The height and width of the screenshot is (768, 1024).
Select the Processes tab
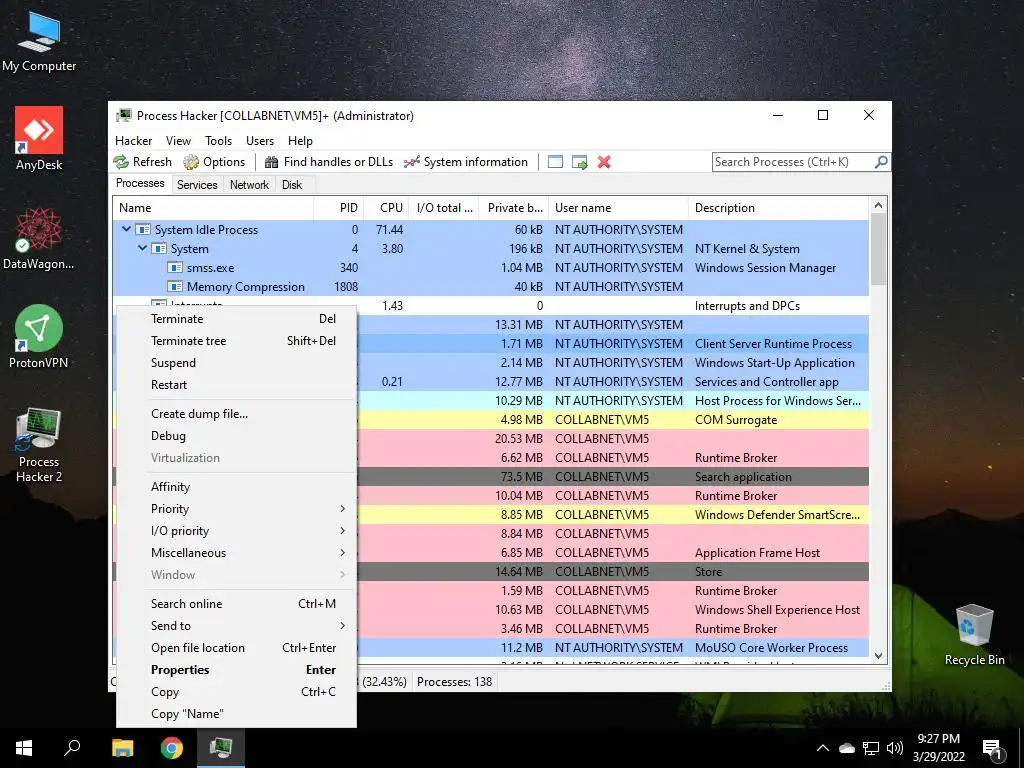pyautogui.click(x=140, y=184)
